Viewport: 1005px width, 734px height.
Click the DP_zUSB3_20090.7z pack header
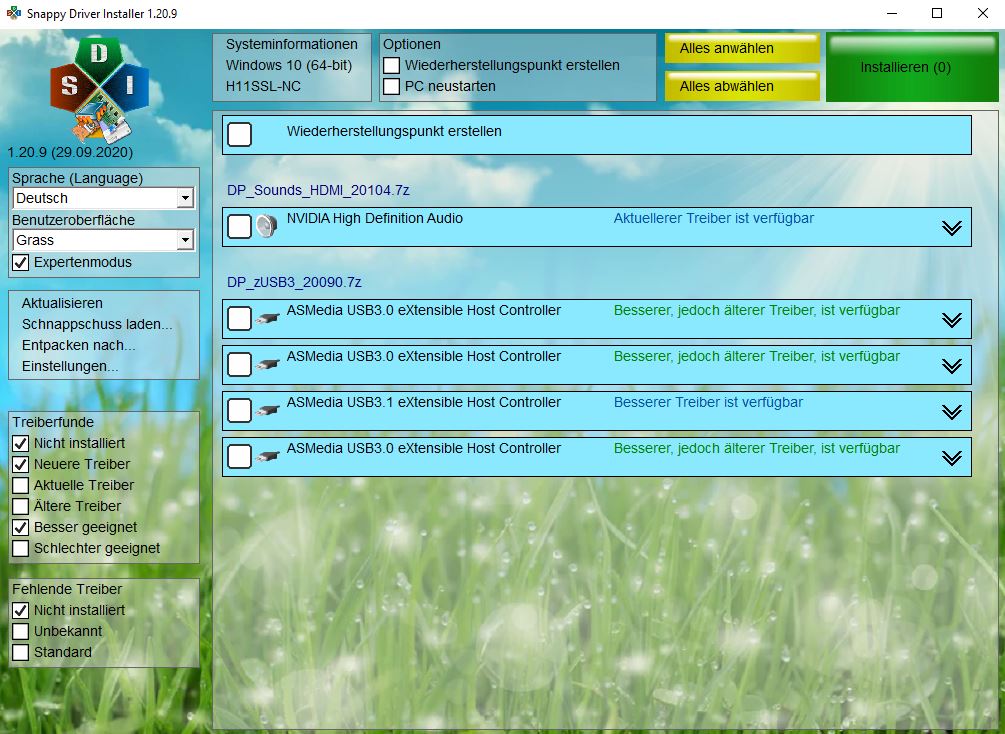point(294,282)
